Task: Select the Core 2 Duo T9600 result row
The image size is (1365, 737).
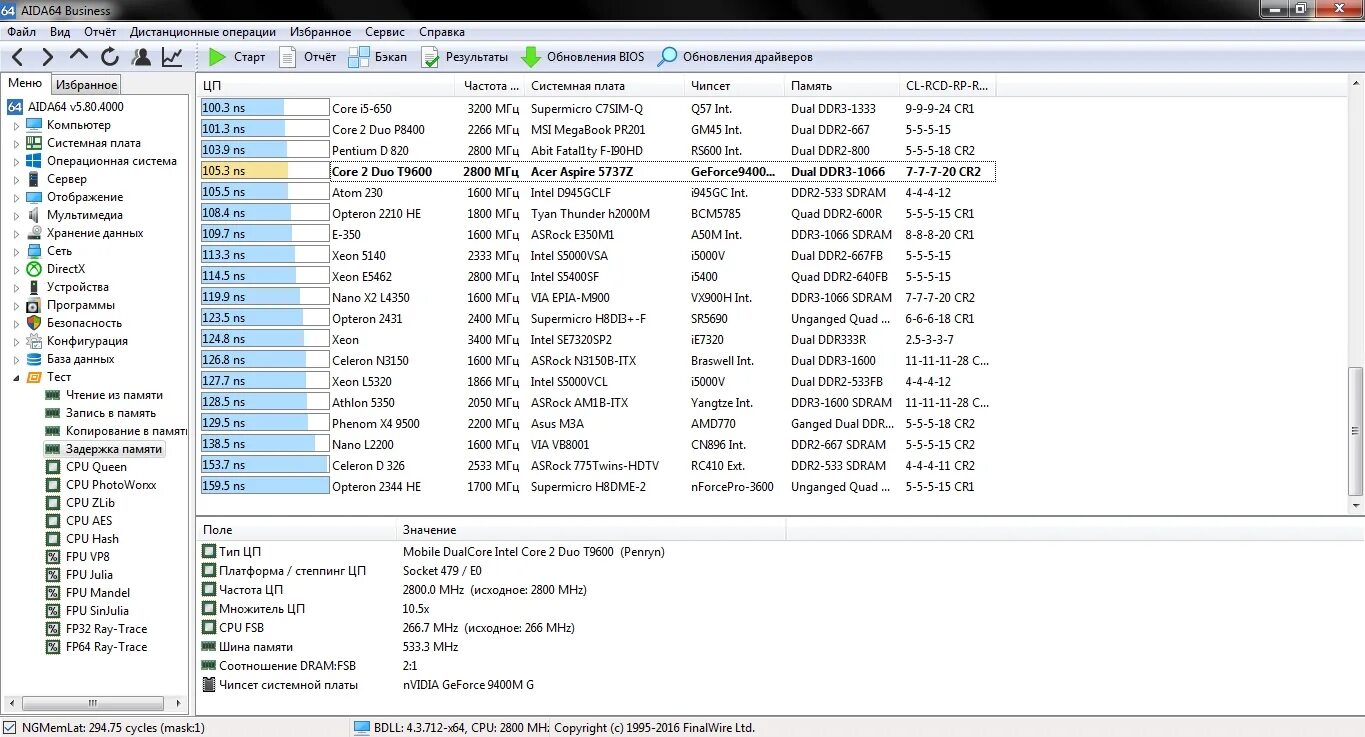Action: tap(597, 172)
